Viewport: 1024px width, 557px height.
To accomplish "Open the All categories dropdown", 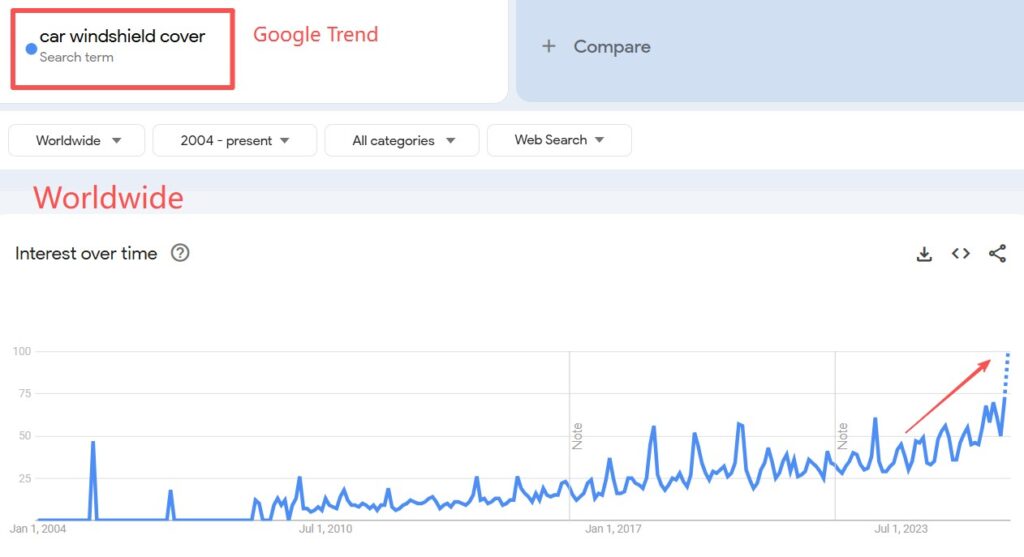I will point(402,141).
